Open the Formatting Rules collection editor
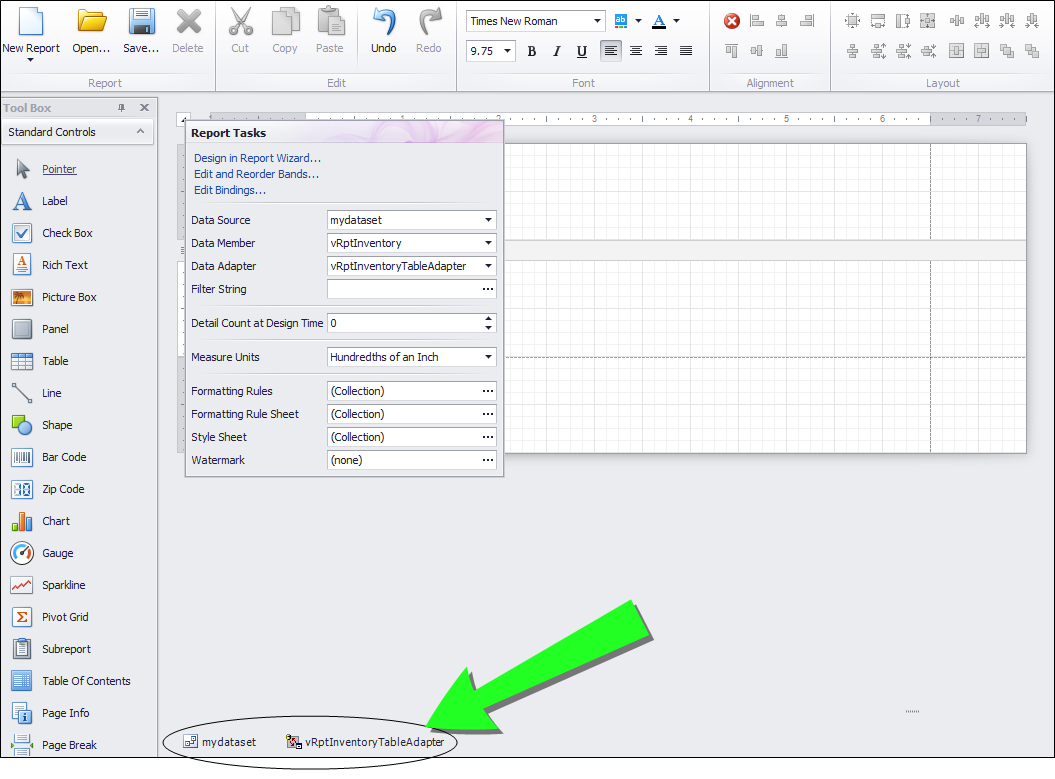Image resolution: width=1055 pixels, height=779 pixels. 488,391
